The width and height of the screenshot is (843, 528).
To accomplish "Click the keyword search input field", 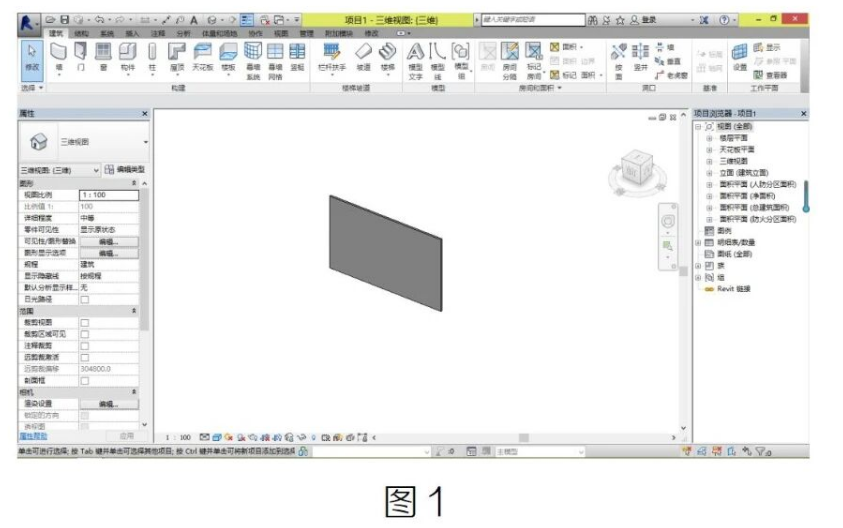I will pos(533,20).
